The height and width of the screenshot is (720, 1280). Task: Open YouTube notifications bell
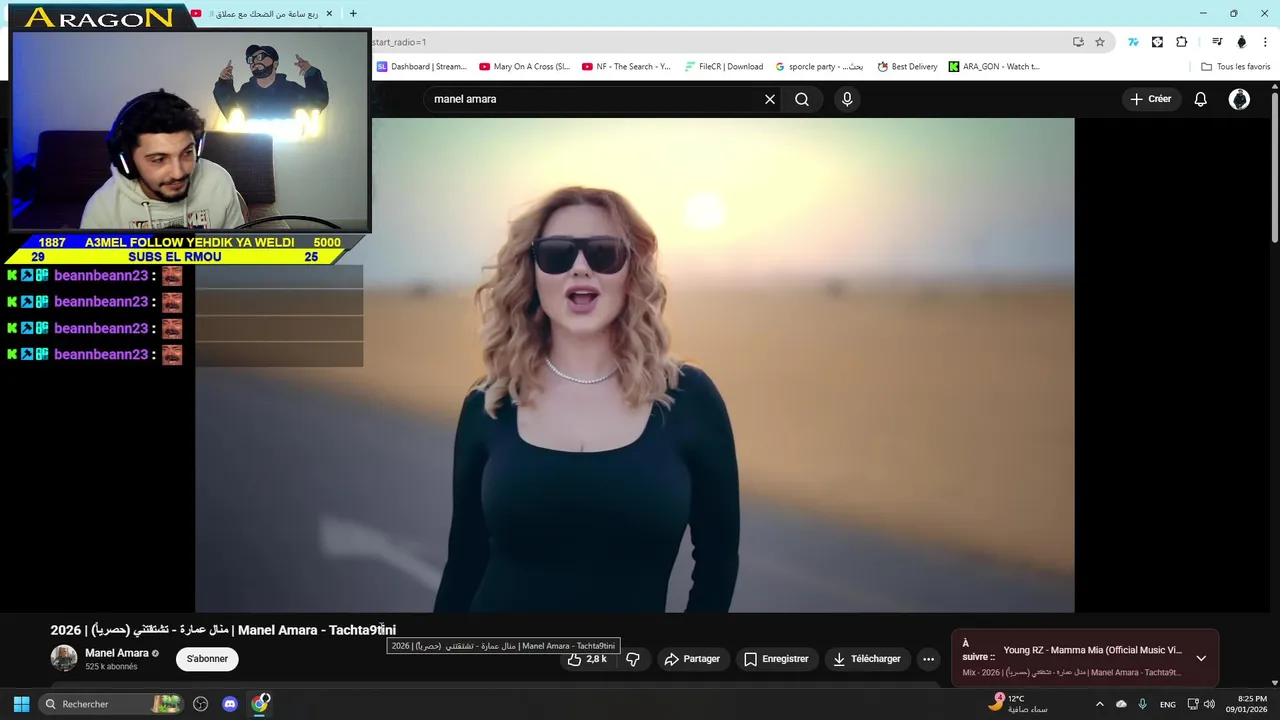click(1201, 99)
